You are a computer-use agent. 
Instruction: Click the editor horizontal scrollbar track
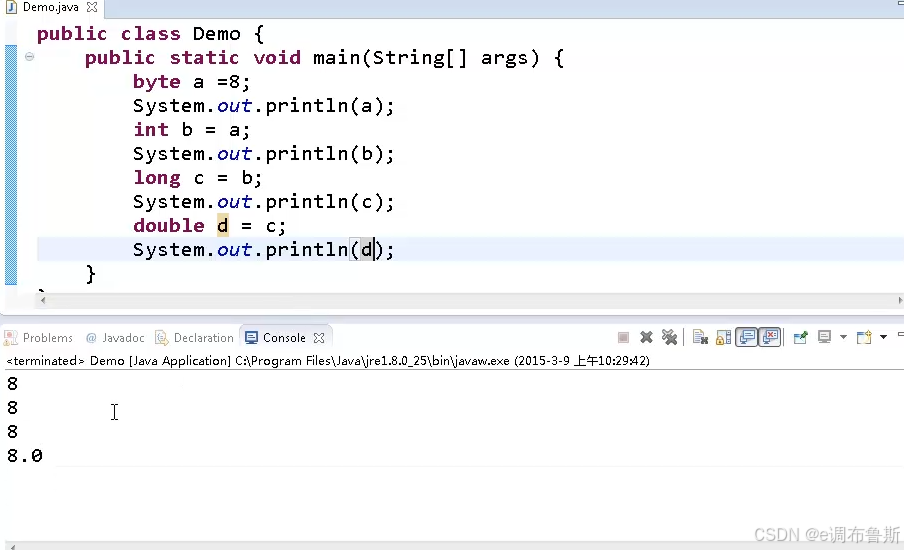coord(471,300)
